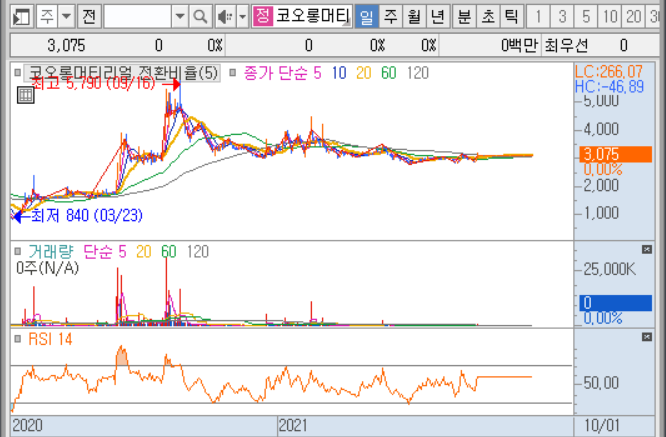Click the RSI 14 indicator label
Screen dimensions: 666x437
point(50,339)
